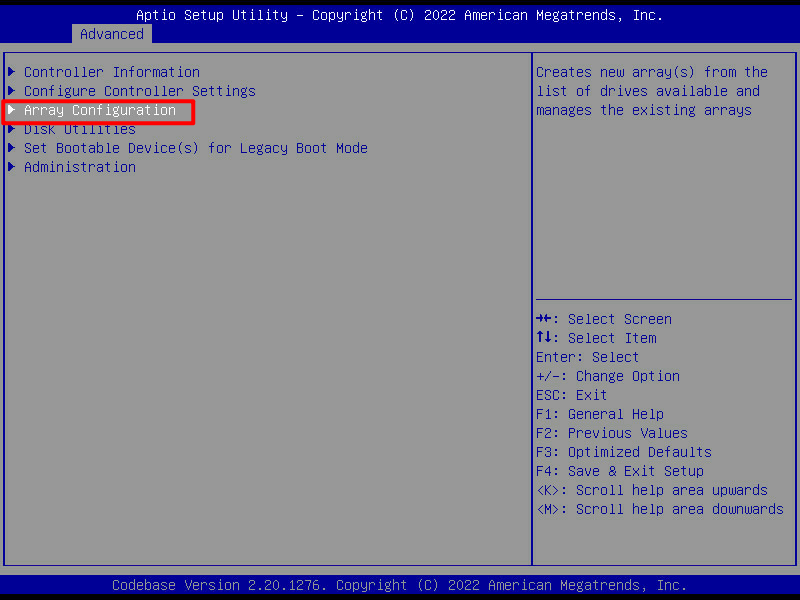800x600 pixels.
Task: Click the arrow icon beside Administration
Action: [12, 167]
